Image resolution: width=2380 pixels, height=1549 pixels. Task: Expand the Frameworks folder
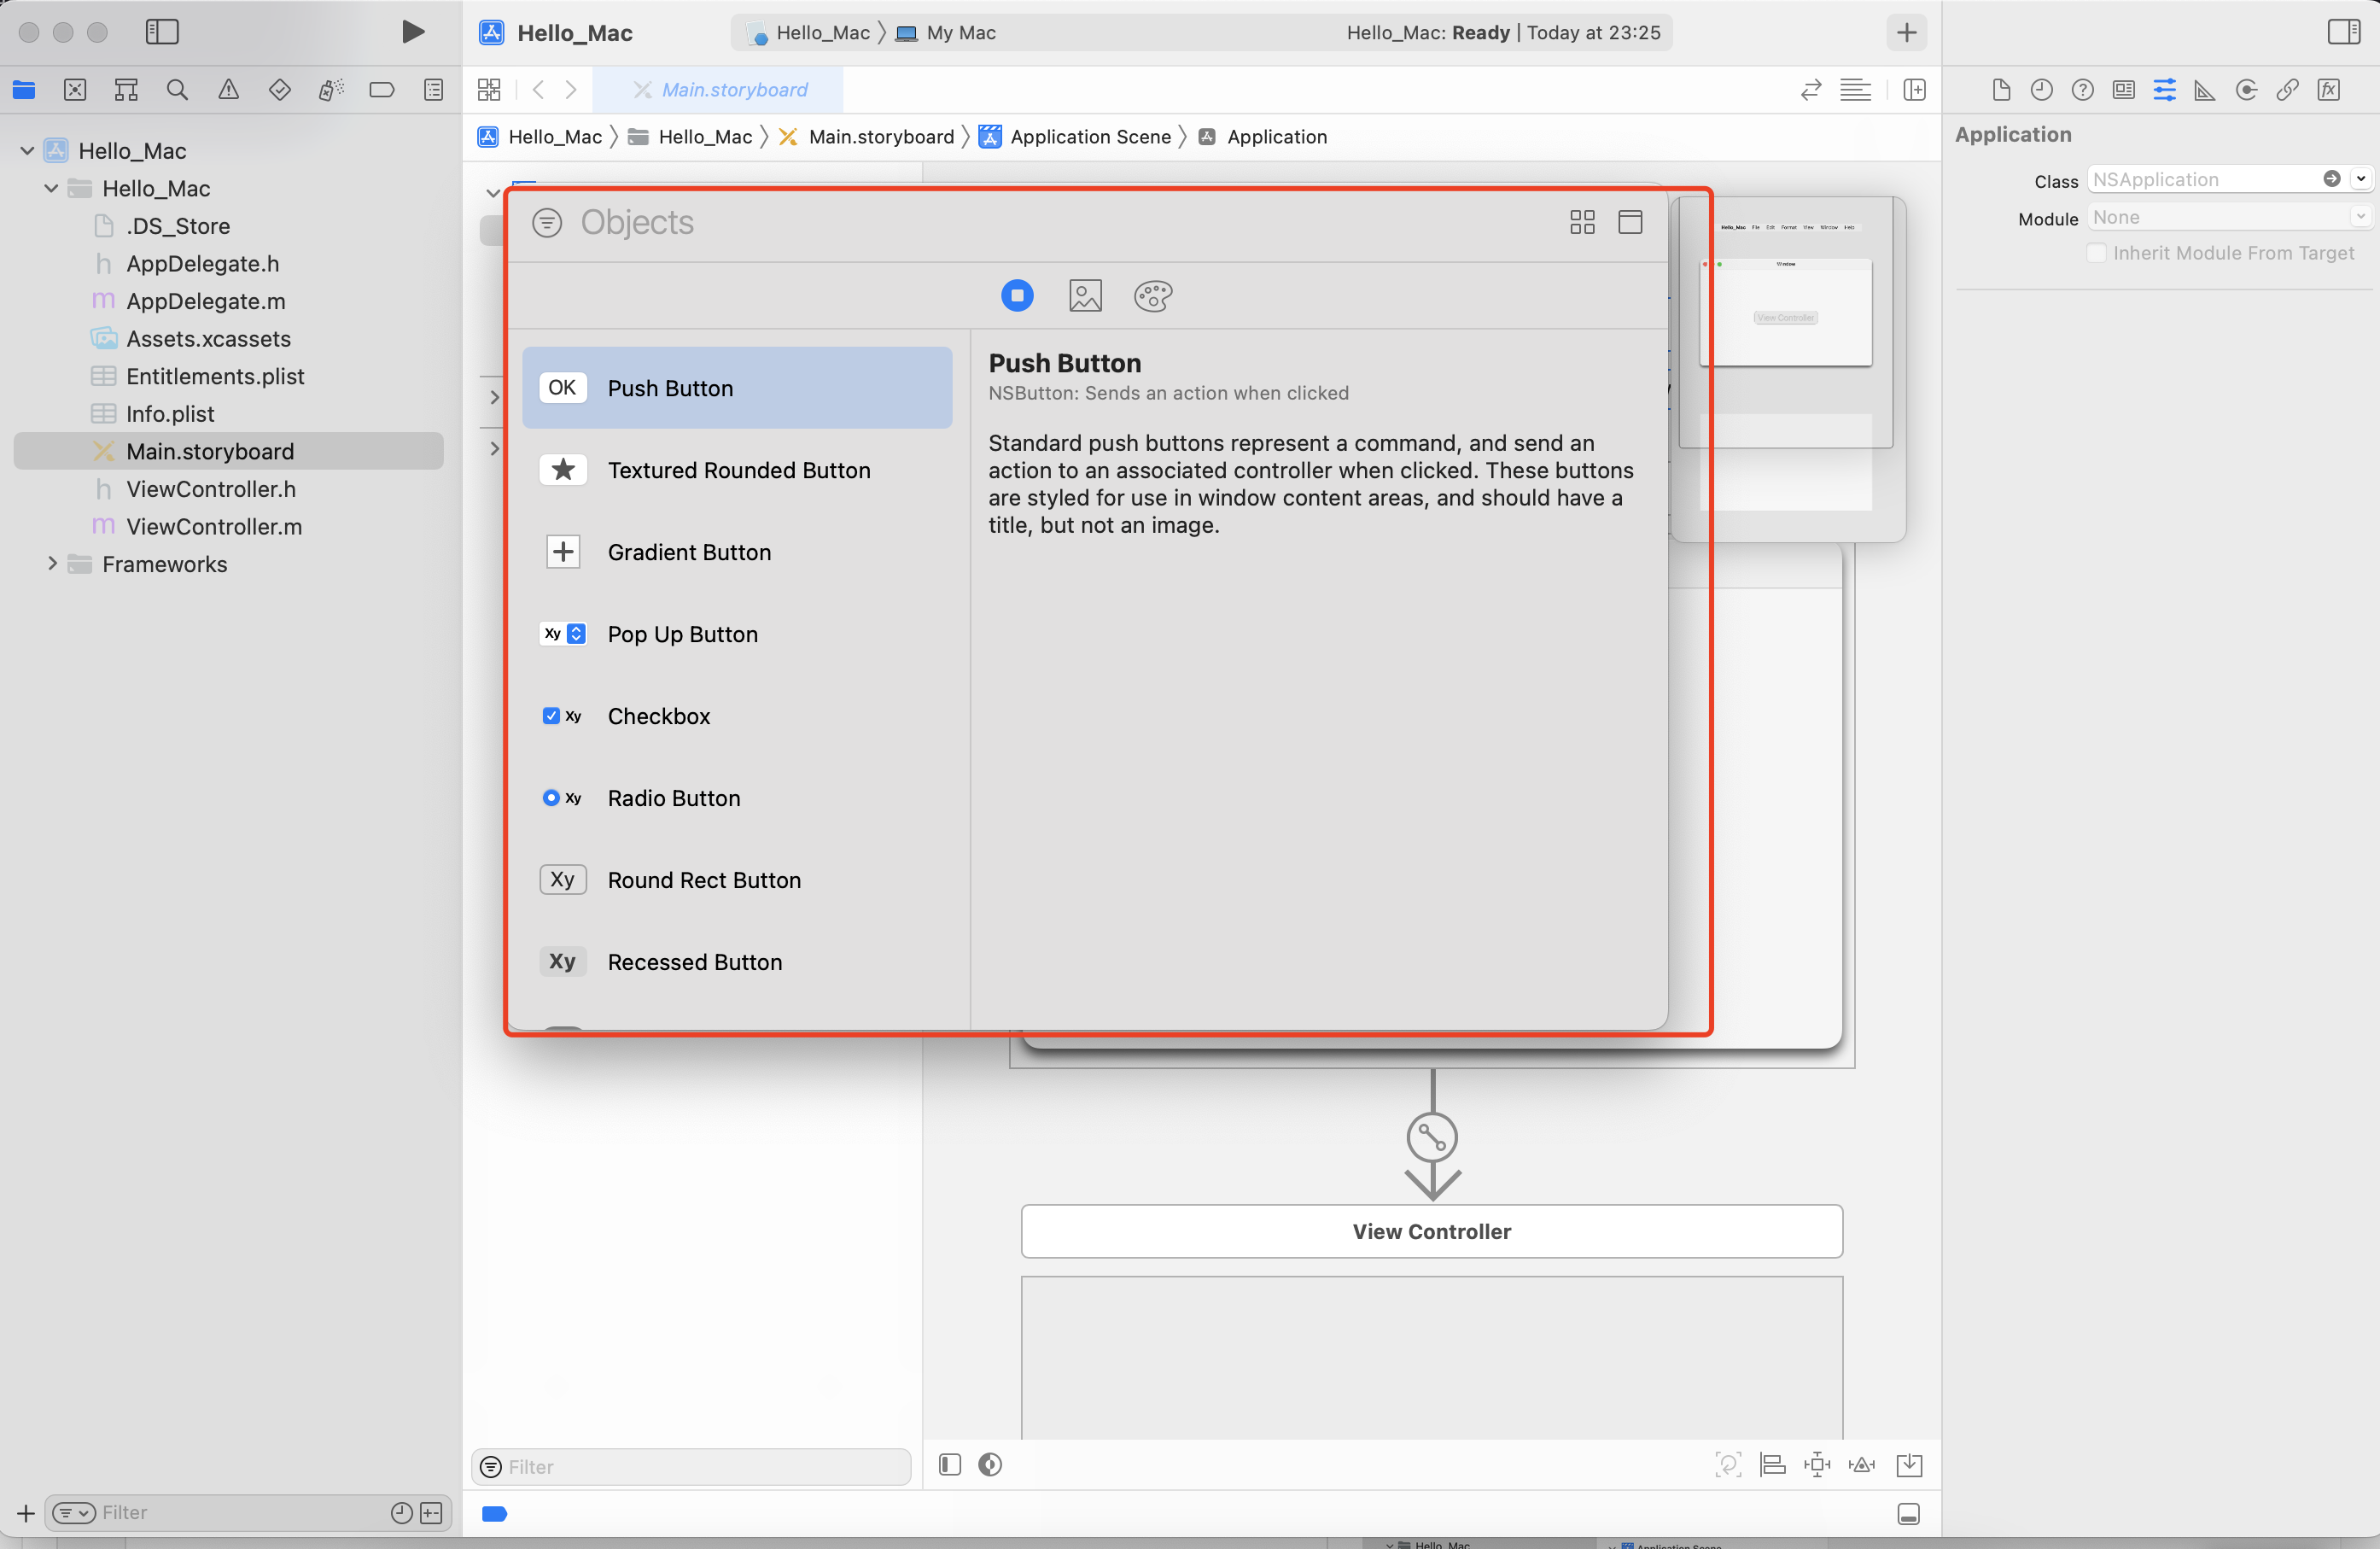coord(52,564)
